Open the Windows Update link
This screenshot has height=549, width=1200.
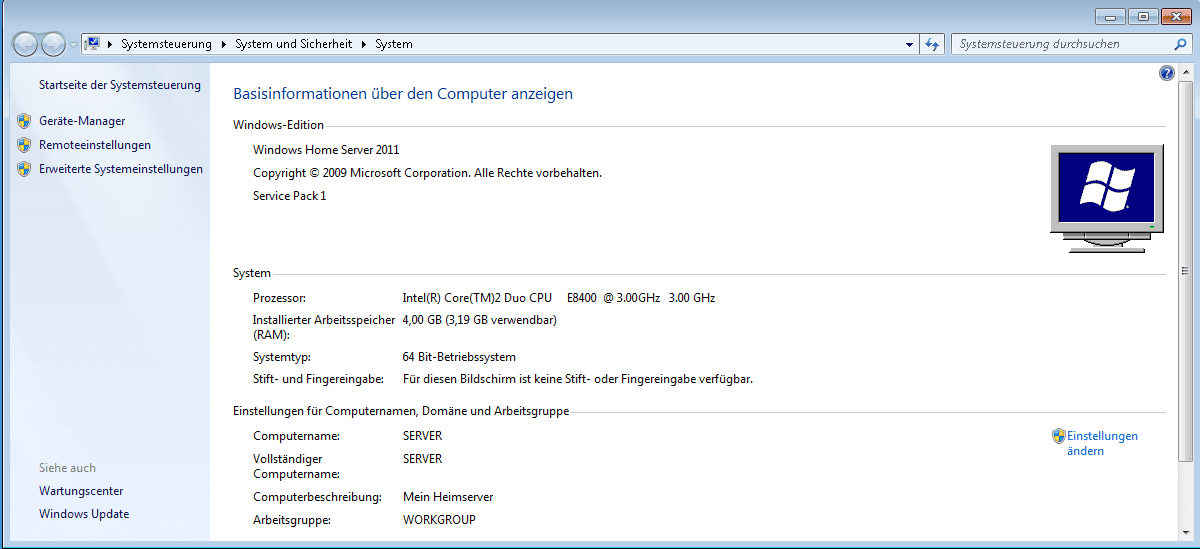[84, 514]
